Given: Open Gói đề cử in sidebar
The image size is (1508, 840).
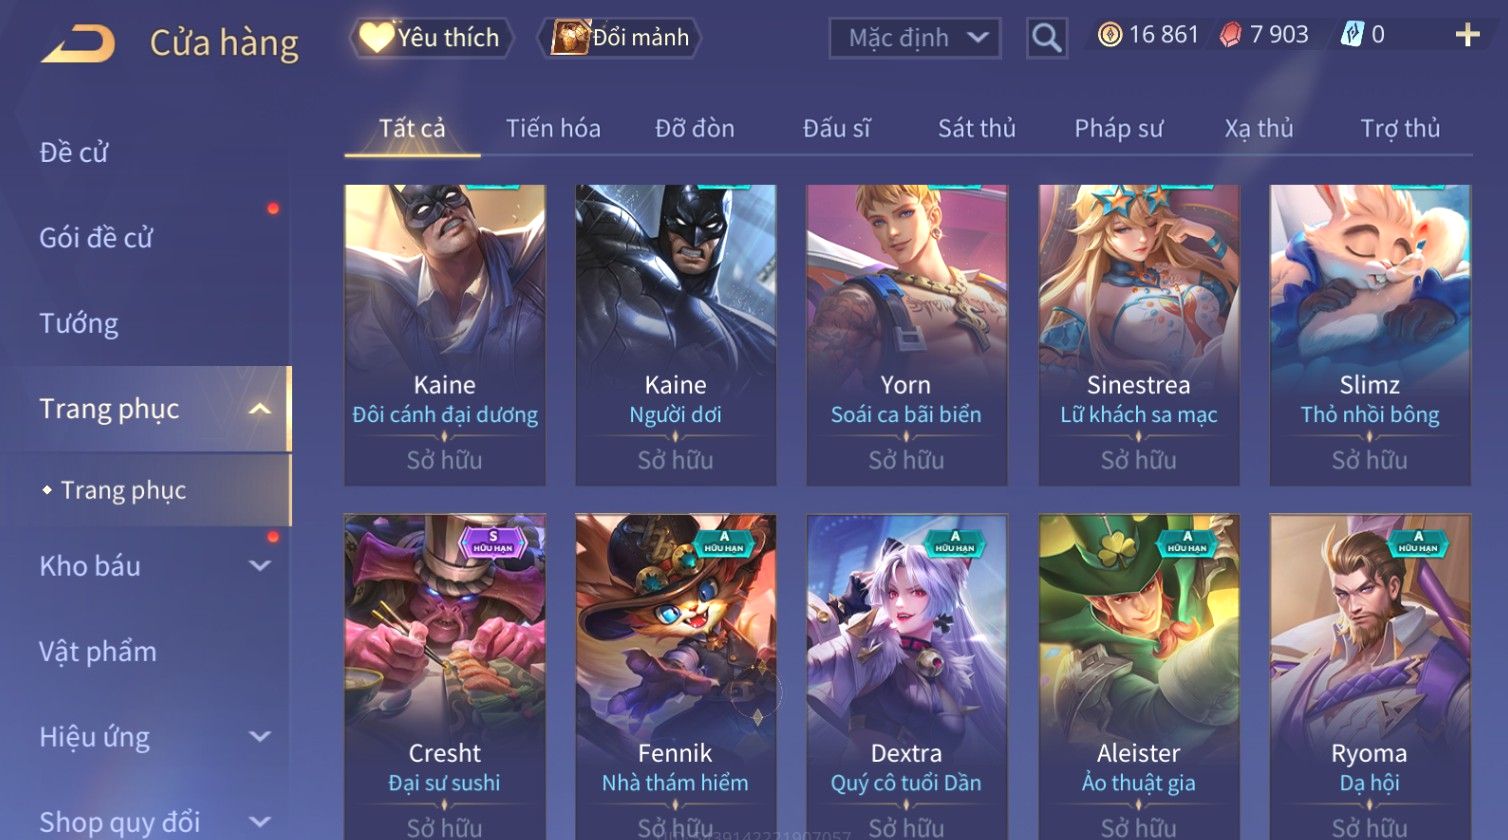Looking at the screenshot, I should coord(96,238).
